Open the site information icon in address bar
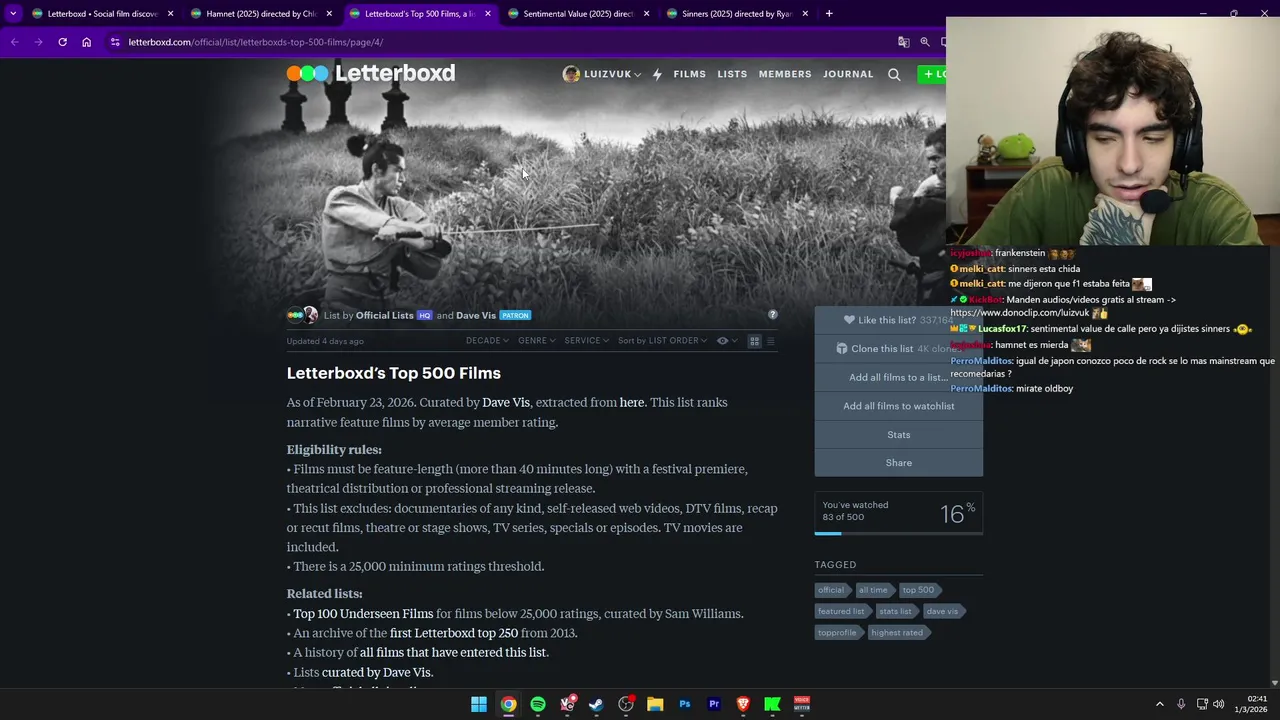 (x=115, y=42)
